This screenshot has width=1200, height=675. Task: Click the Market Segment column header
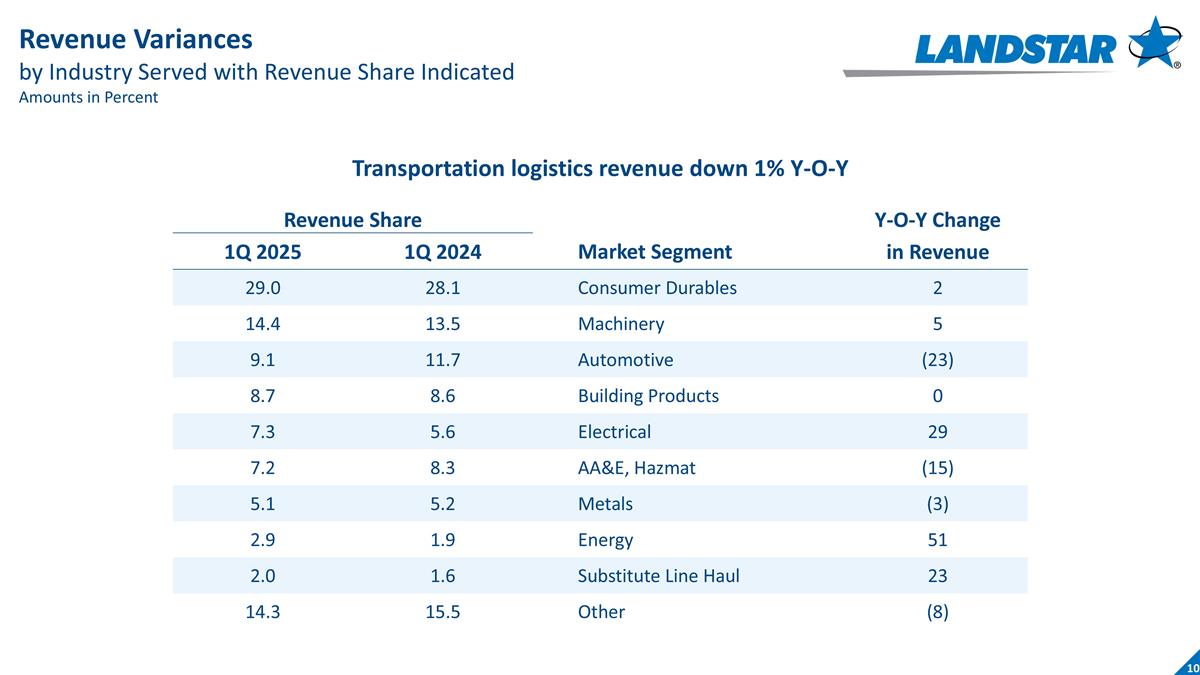[654, 252]
